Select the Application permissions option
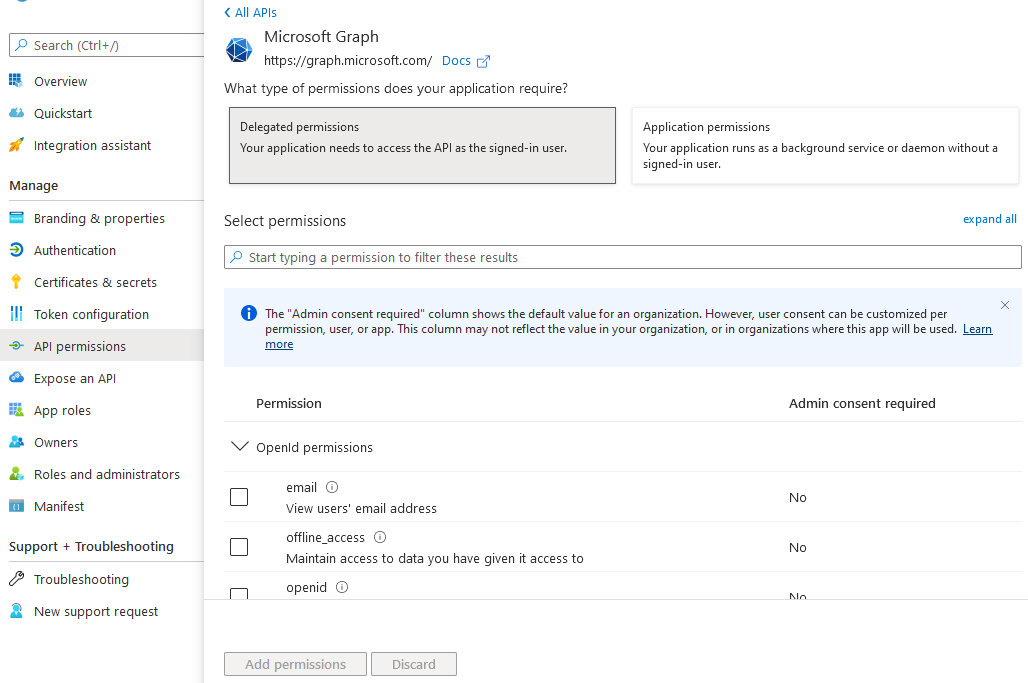 (825, 146)
